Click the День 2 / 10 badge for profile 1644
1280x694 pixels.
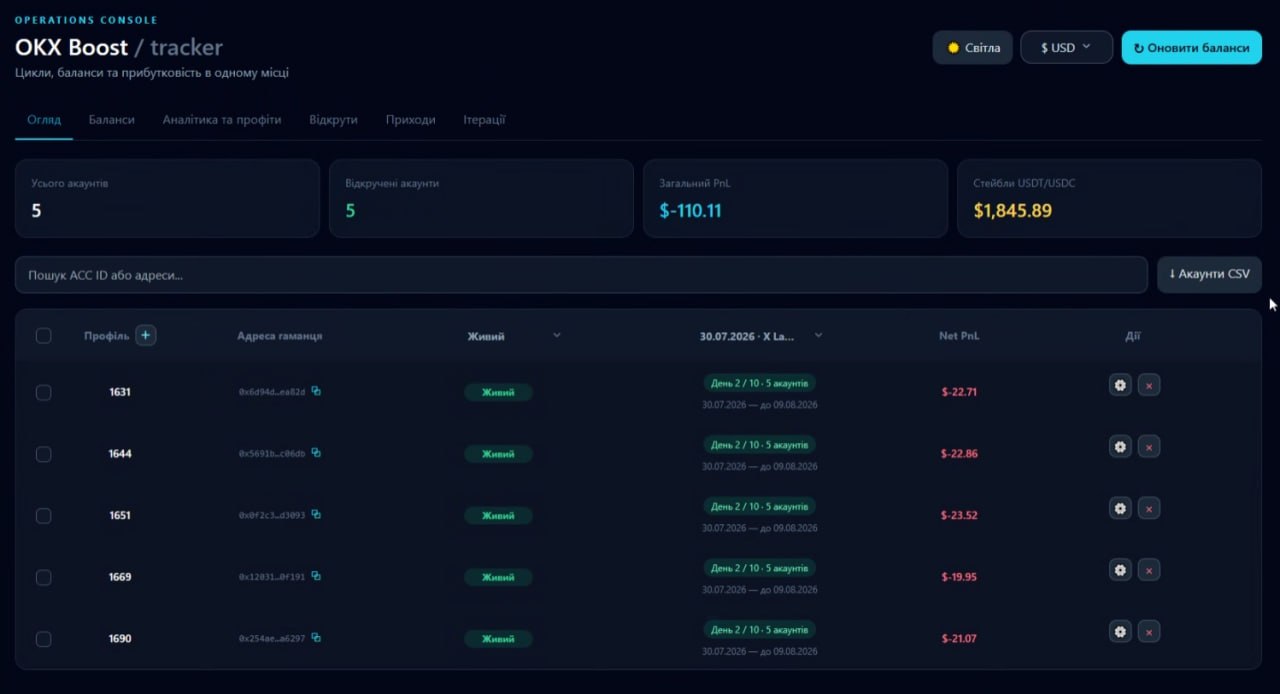pyautogui.click(x=759, y=444)
